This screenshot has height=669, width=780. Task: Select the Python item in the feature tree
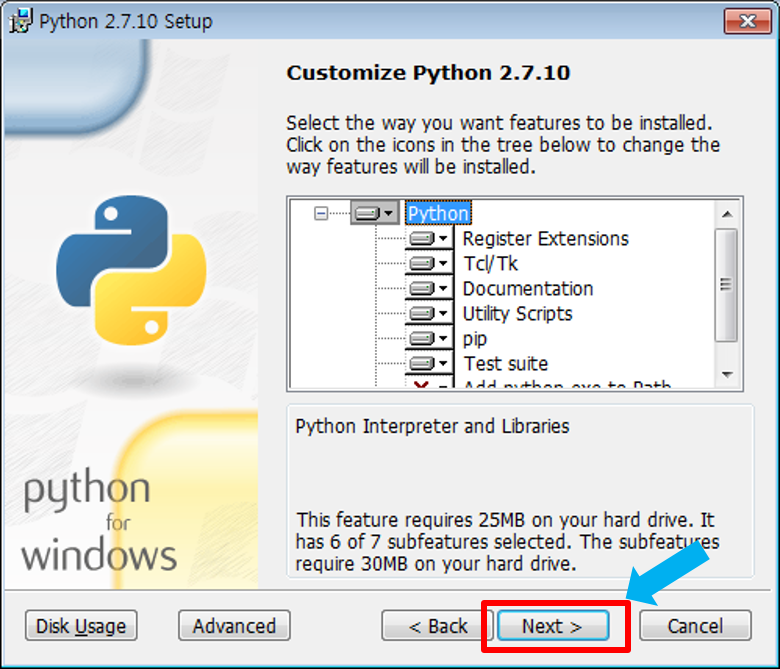point(438,213)
